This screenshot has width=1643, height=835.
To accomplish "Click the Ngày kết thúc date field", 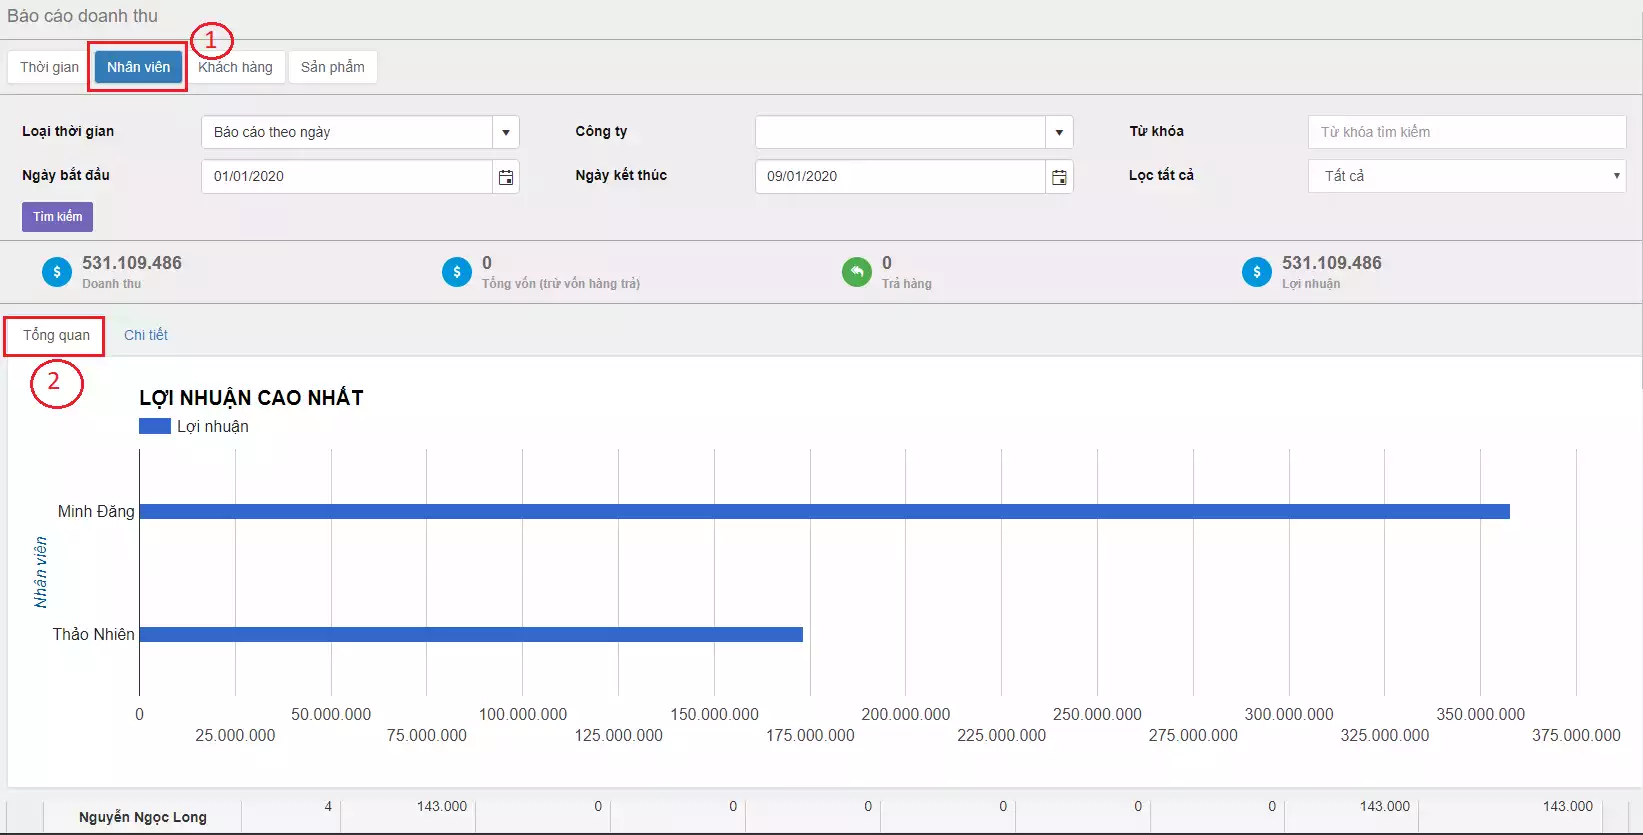I will click(x=900, y=177).
